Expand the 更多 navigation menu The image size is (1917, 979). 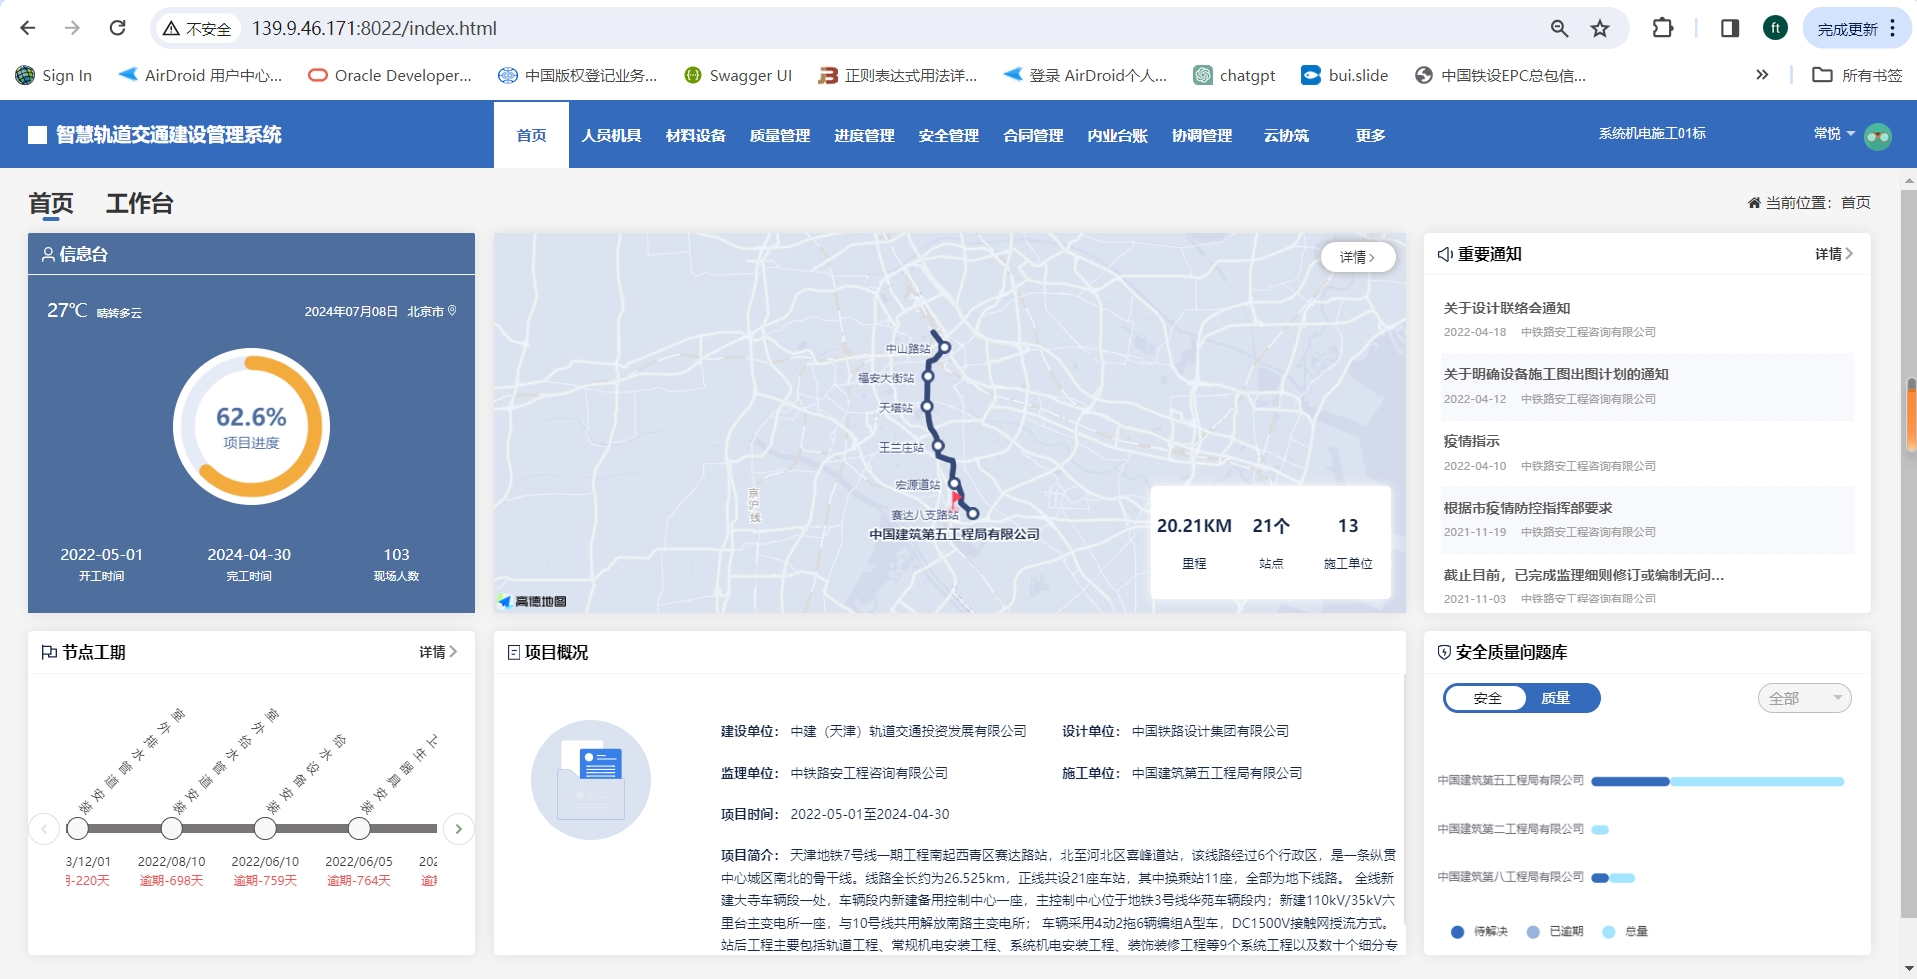click(x=1370, y=135)
